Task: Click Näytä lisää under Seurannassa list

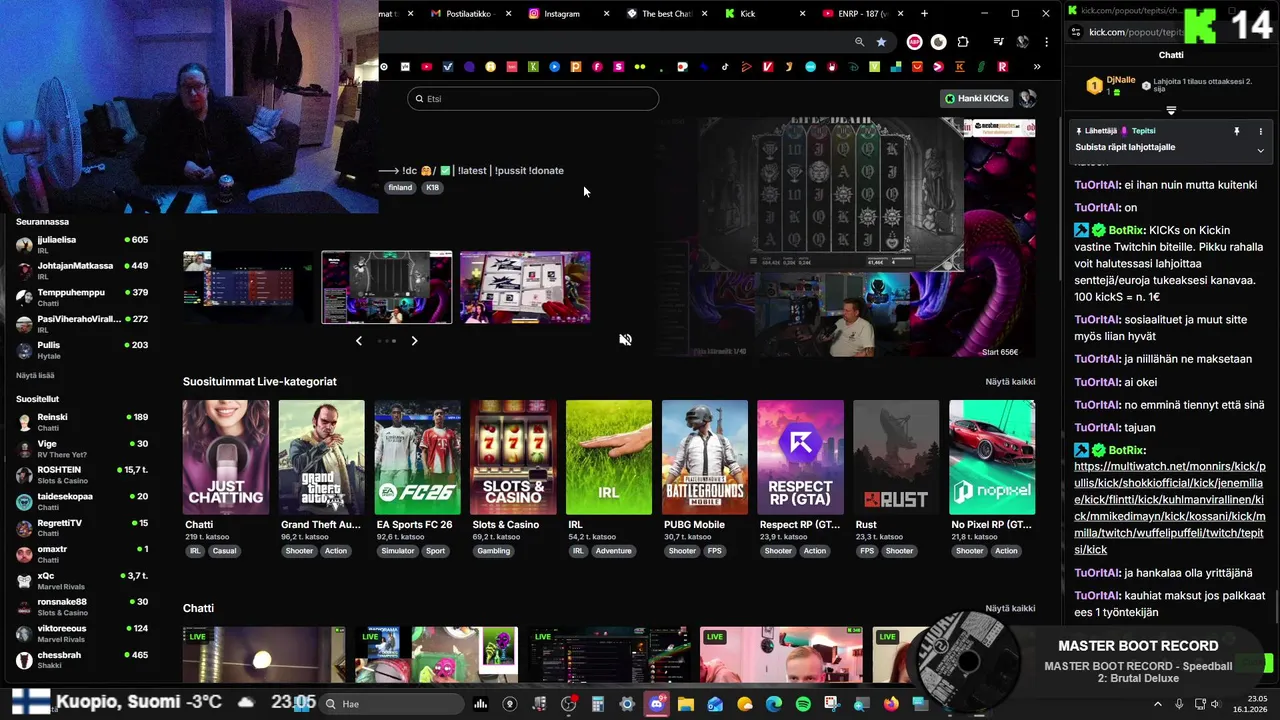Action: 35,375
